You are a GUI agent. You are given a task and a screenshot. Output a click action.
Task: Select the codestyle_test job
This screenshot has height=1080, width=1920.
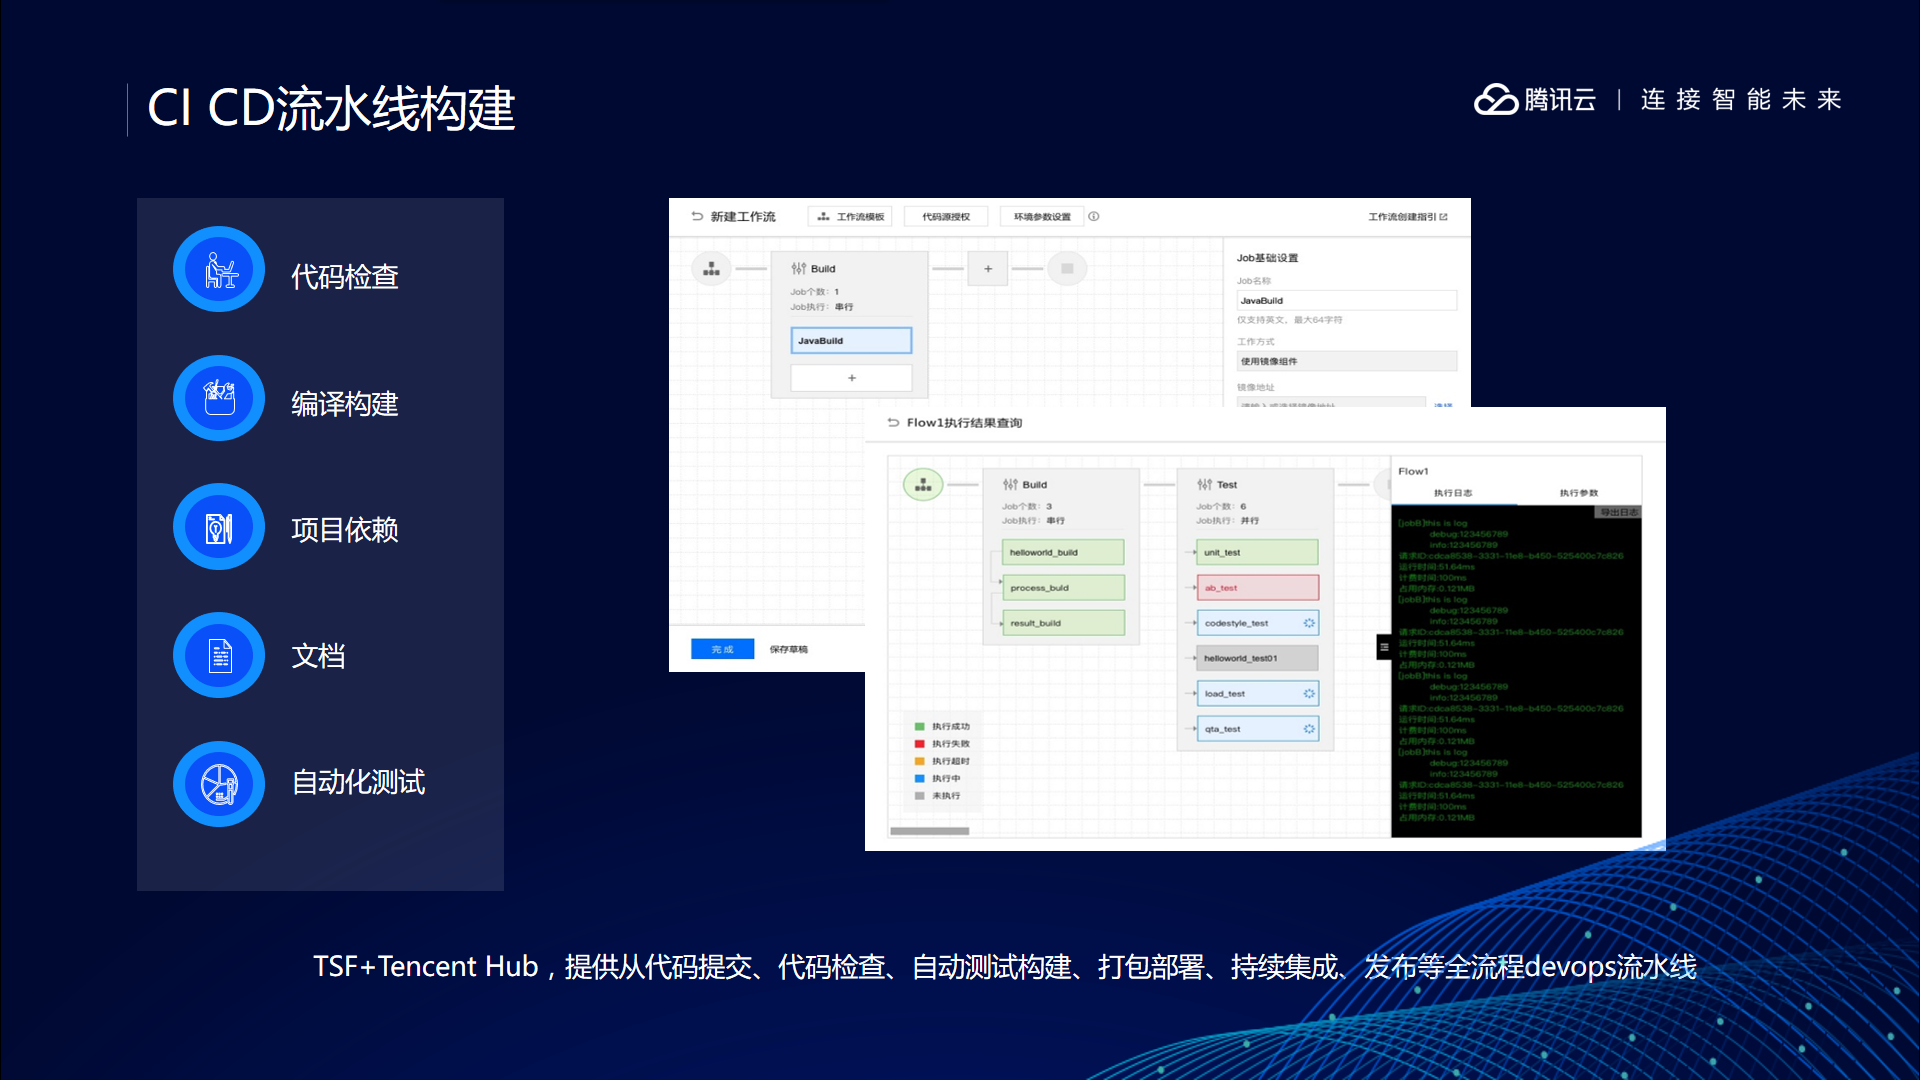click(x=1257, y=623)
